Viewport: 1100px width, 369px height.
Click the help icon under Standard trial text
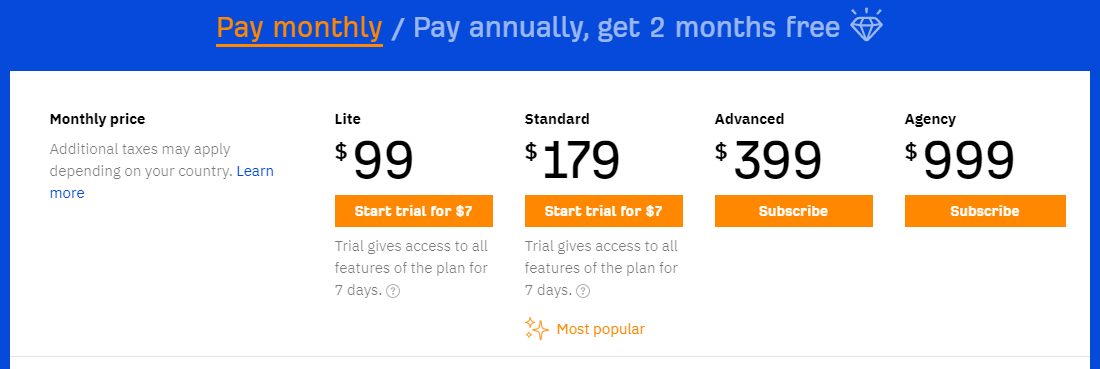584,291
